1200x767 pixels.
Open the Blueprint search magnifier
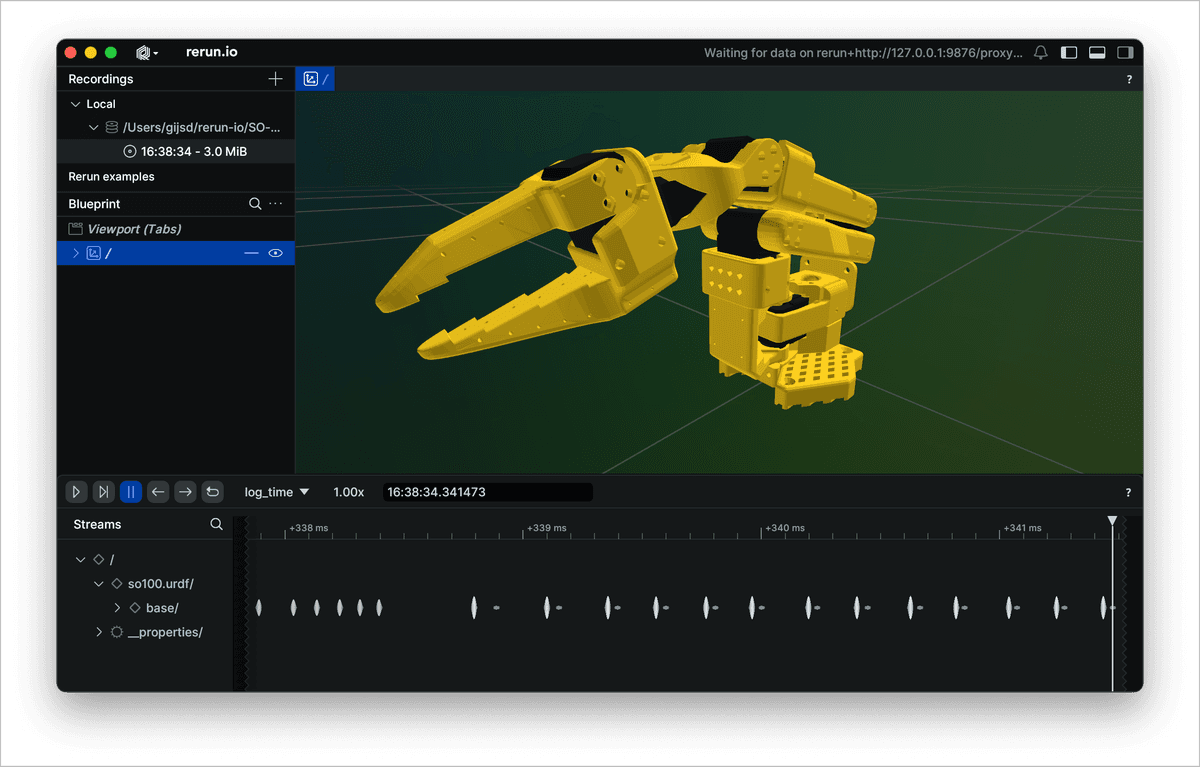[257, 203]
